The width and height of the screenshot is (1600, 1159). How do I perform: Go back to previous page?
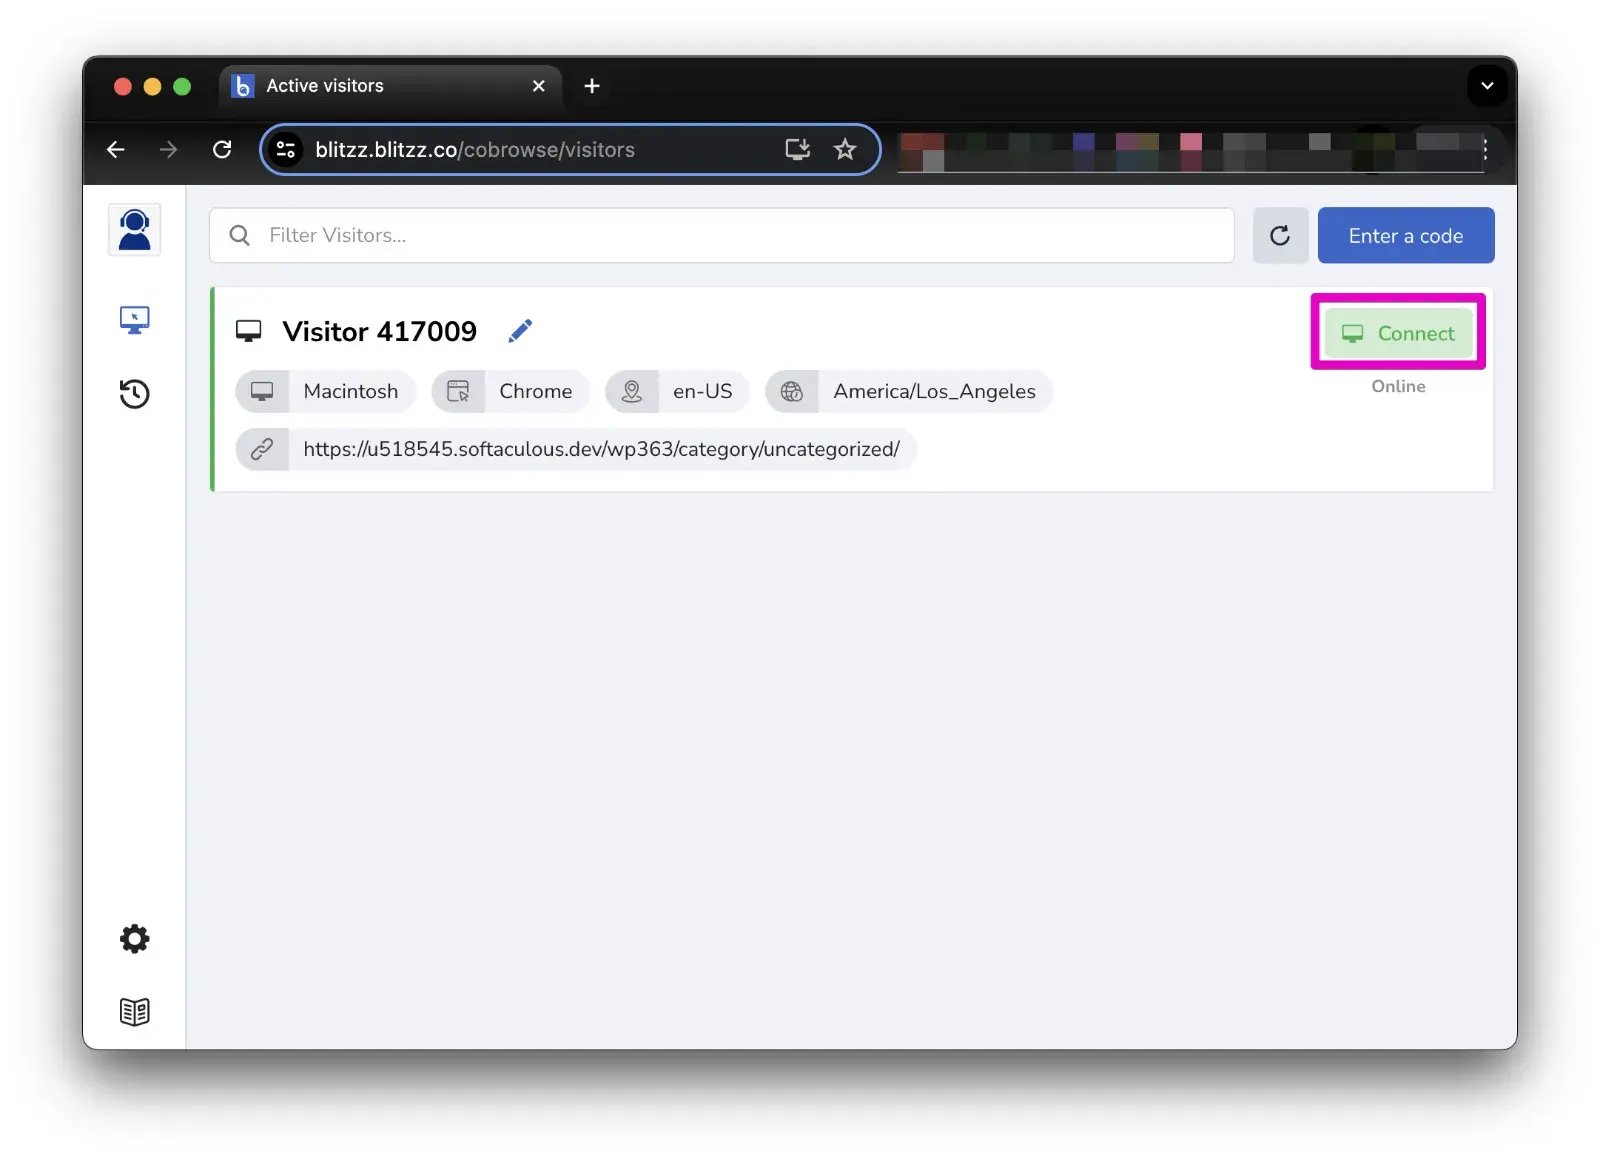(x=116, y=150)
